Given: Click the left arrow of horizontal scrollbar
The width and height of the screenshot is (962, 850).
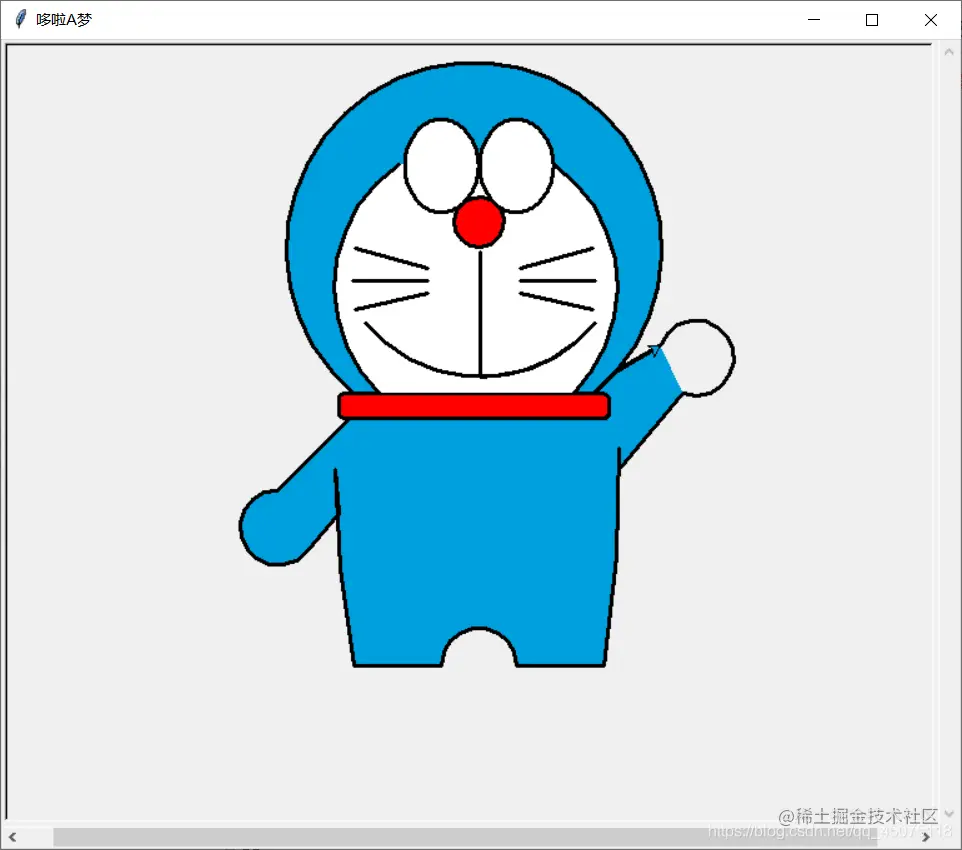Looking at the screenshot, I should 11,836.
